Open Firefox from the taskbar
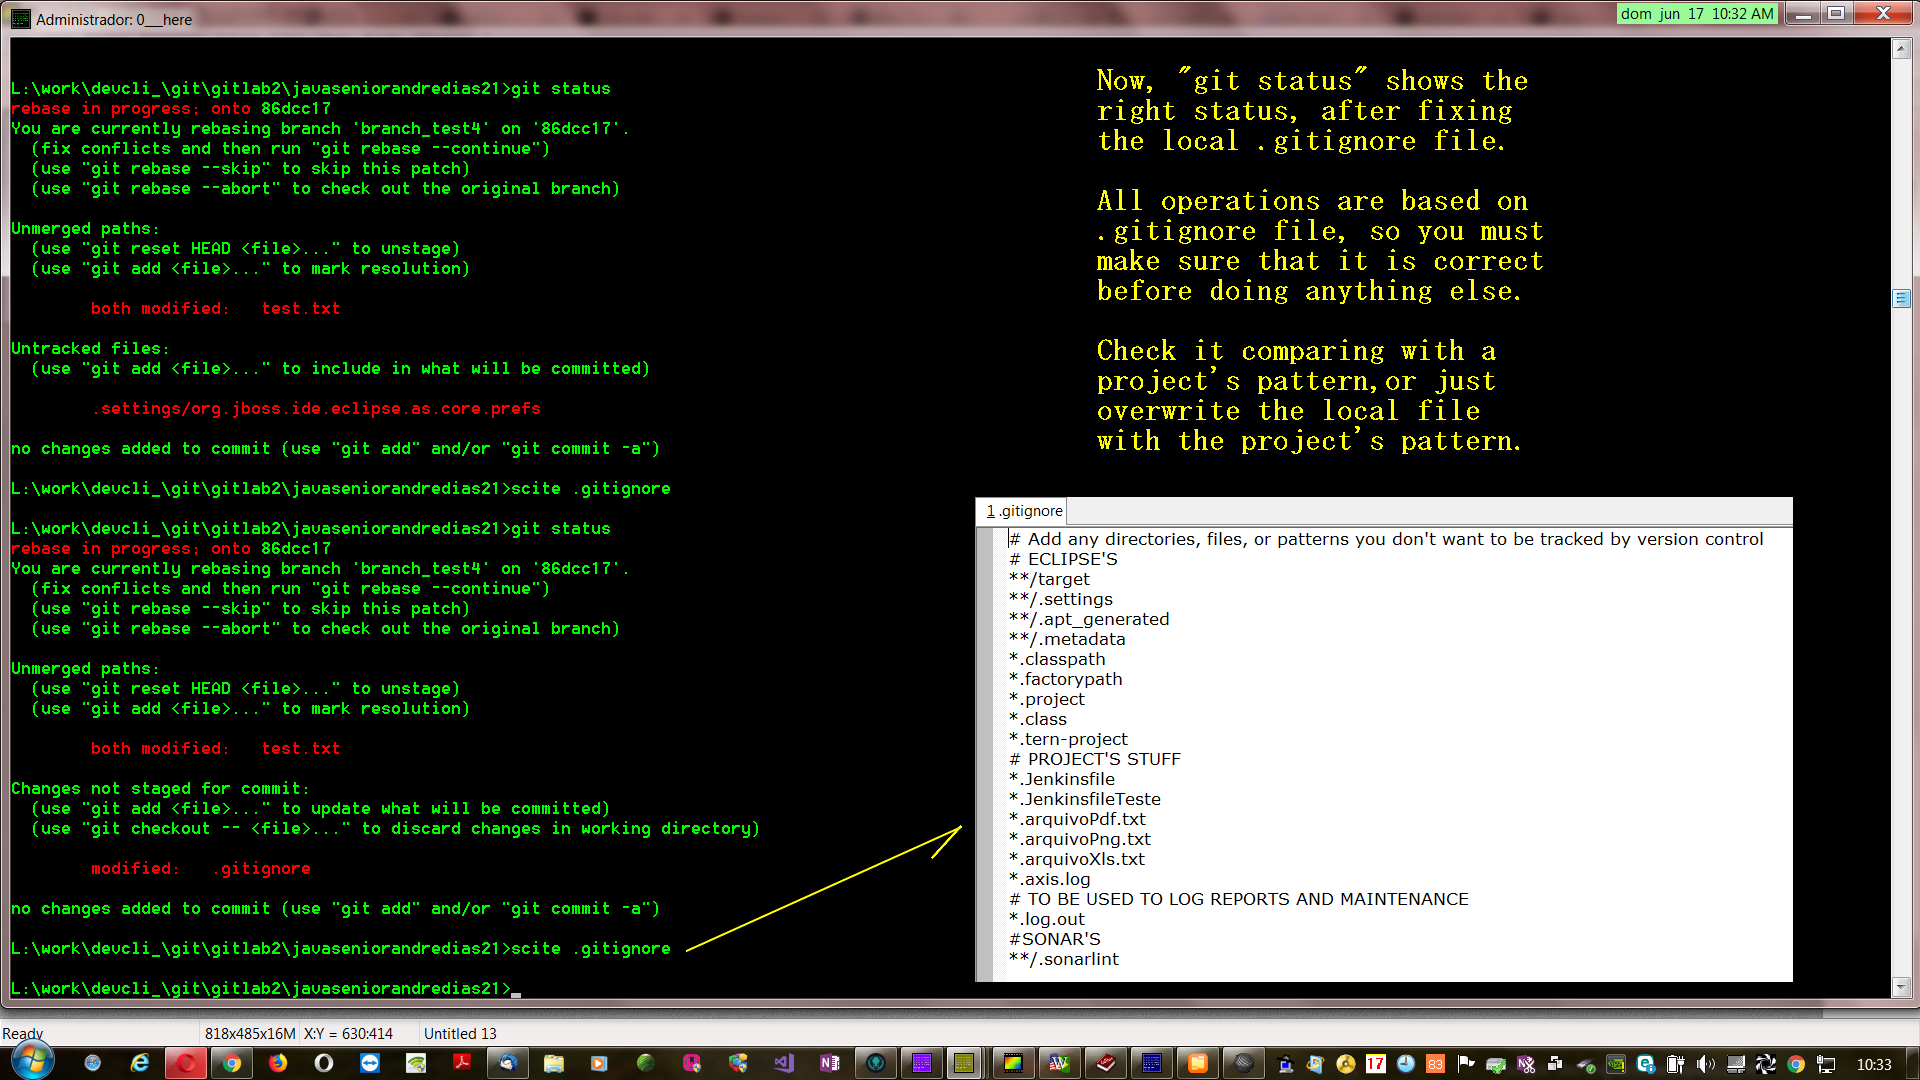 tap(278, 1063)
